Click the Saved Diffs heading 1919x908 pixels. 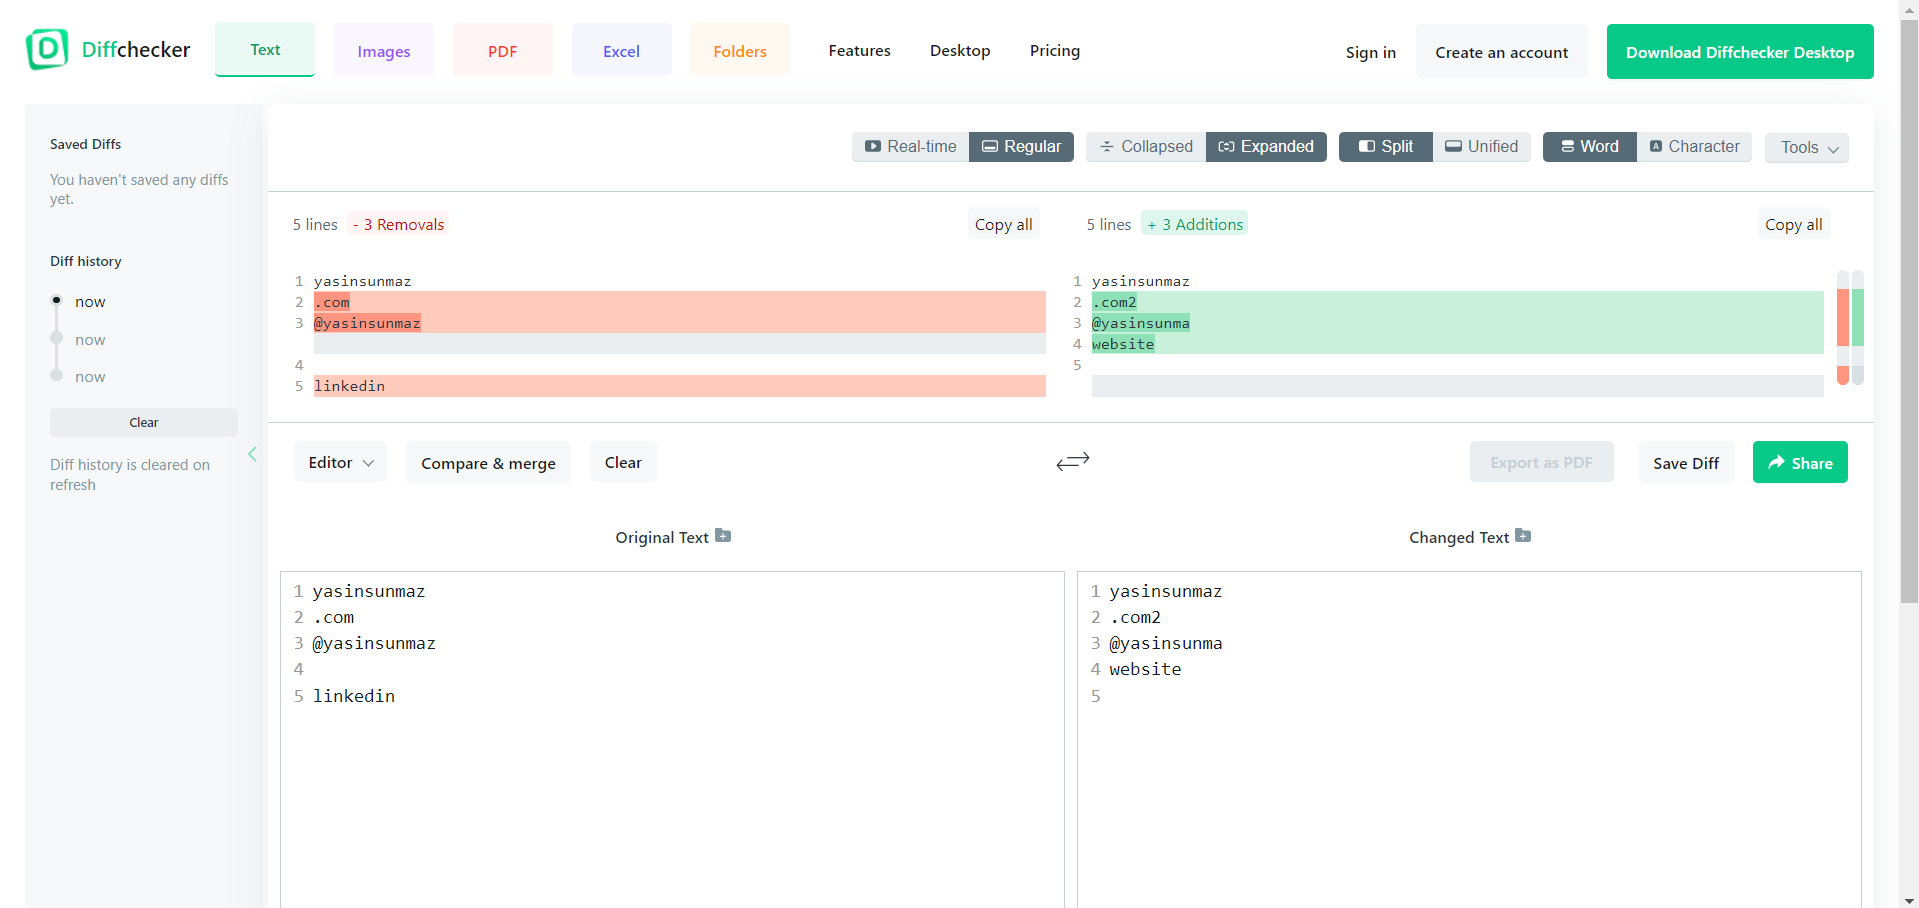click(86, 144)
